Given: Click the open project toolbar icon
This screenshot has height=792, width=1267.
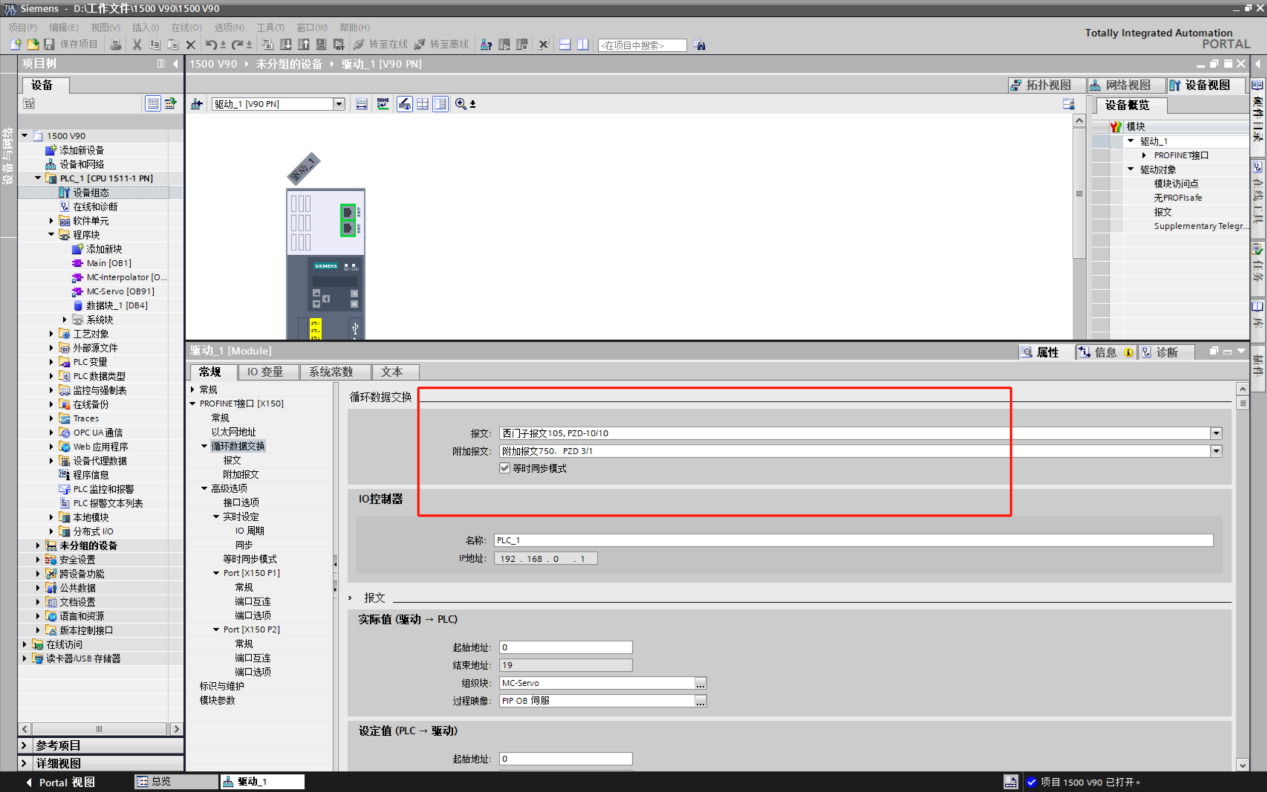Looking at the screenshot, I should point(32,45).
